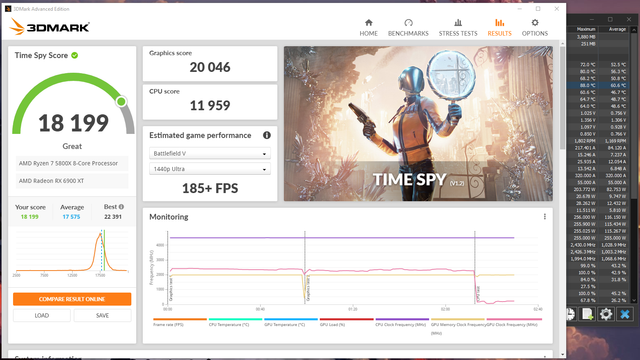
Task: Maximize the 3DMark window
Action: coord(538,9)
